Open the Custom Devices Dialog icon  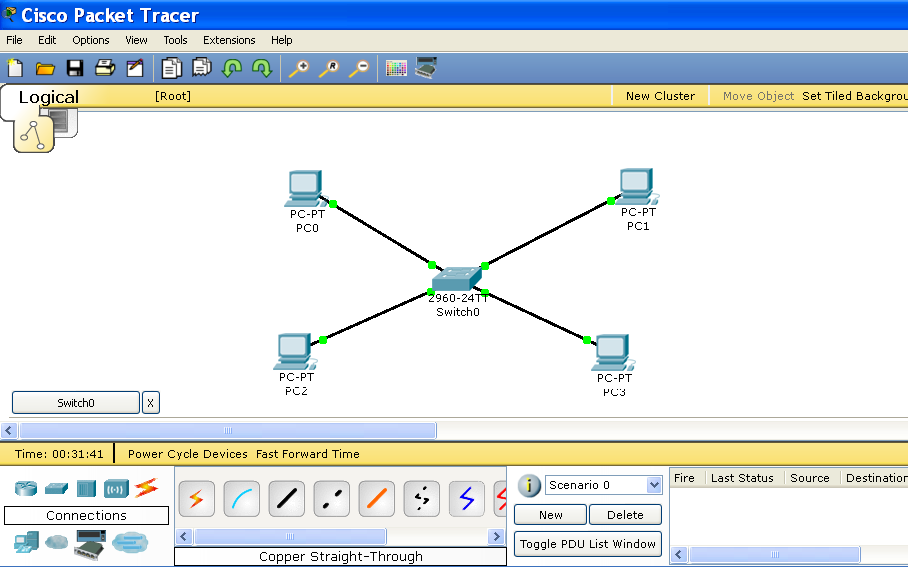click(x=426, y=67)
